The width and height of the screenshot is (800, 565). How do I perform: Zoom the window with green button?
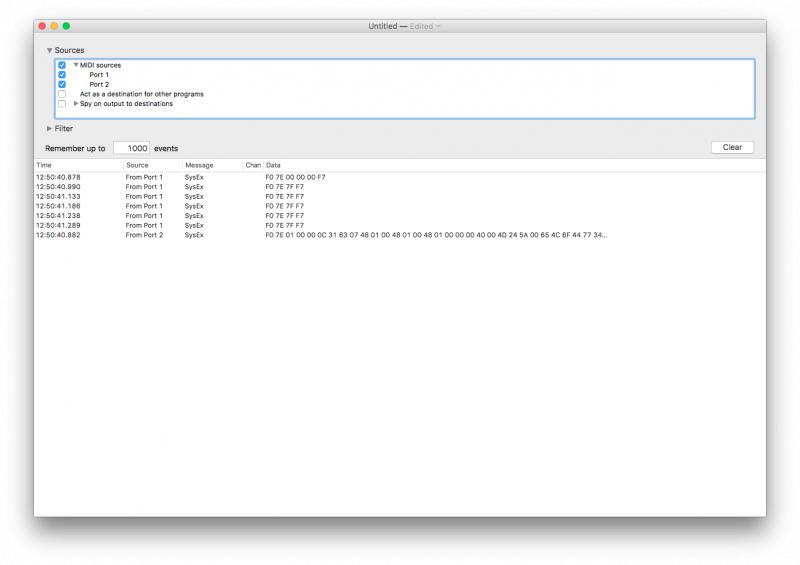pyautogui.click(x=66, y=26)
